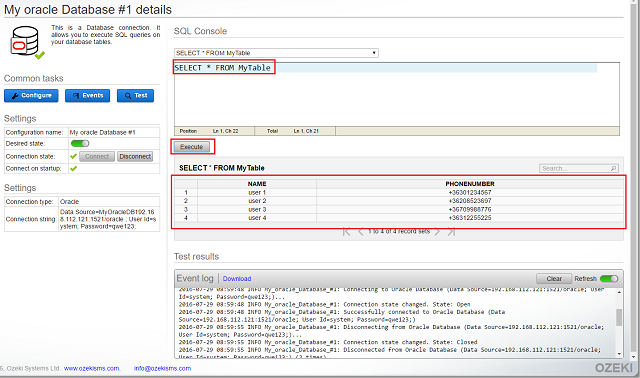Image resolution: width=640 pixels, height=378 pixels.
Task: Click Connection state green checkmark
Action: (73, 156)
